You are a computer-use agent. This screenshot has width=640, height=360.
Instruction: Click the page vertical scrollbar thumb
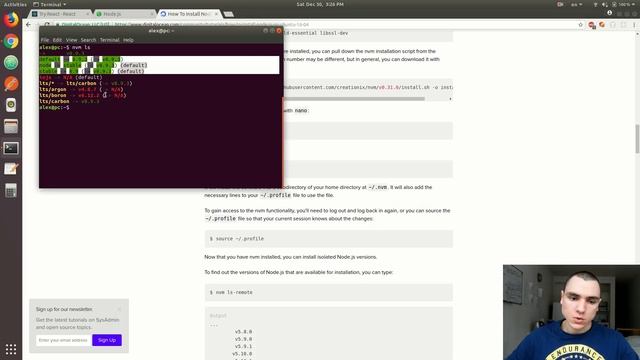[637, 139]
